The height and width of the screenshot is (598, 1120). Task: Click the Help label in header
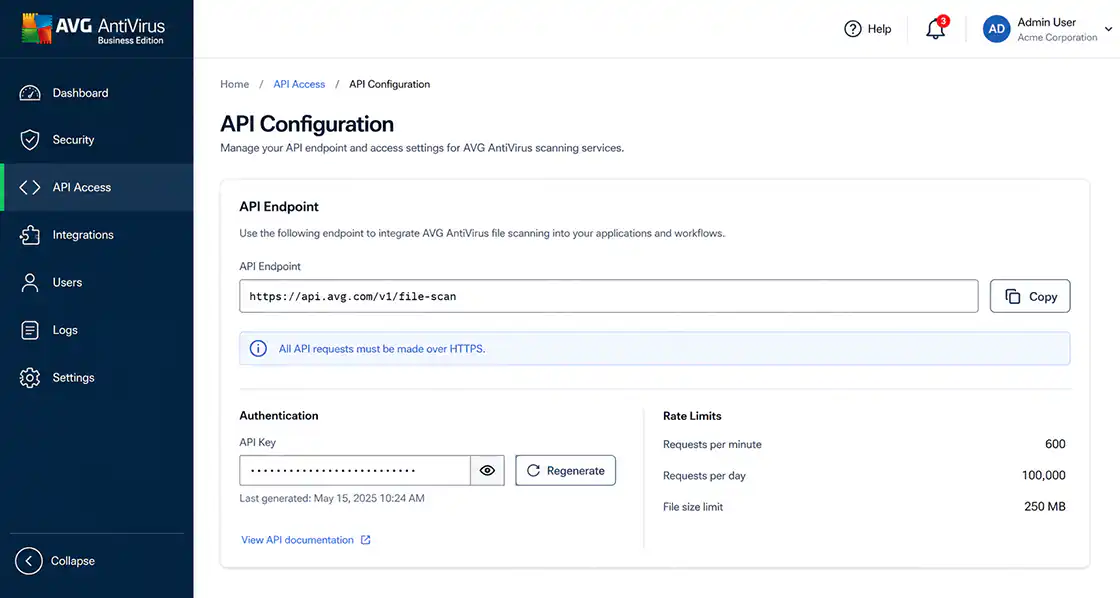coord(879,29)
